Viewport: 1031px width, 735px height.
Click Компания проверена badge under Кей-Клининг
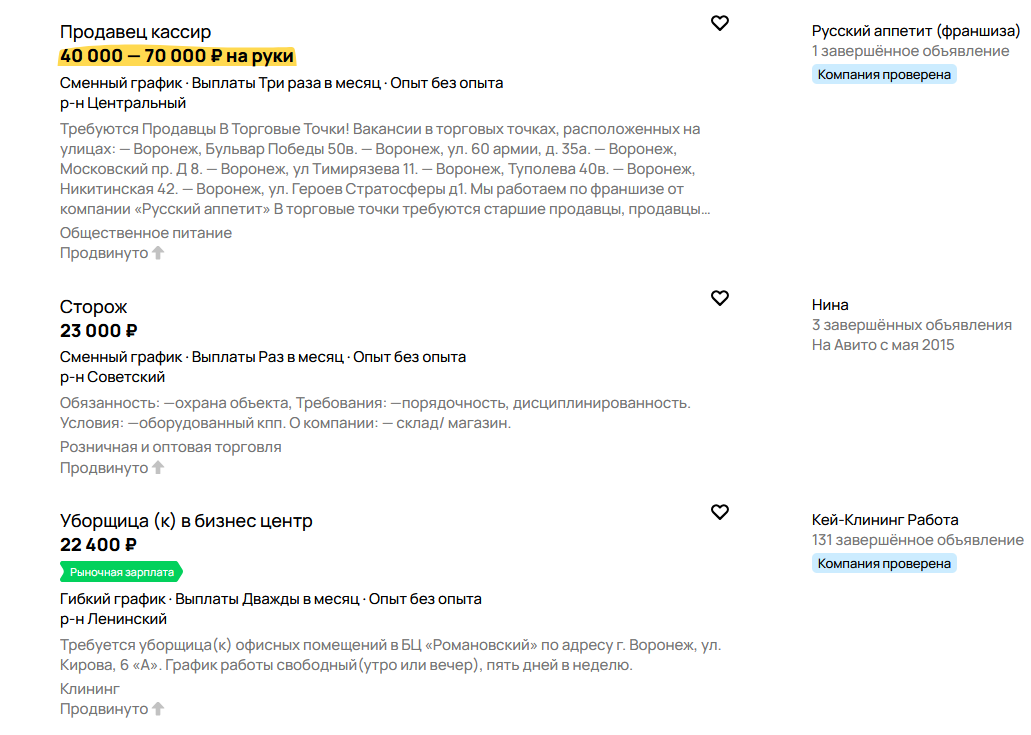click(884, 563)
